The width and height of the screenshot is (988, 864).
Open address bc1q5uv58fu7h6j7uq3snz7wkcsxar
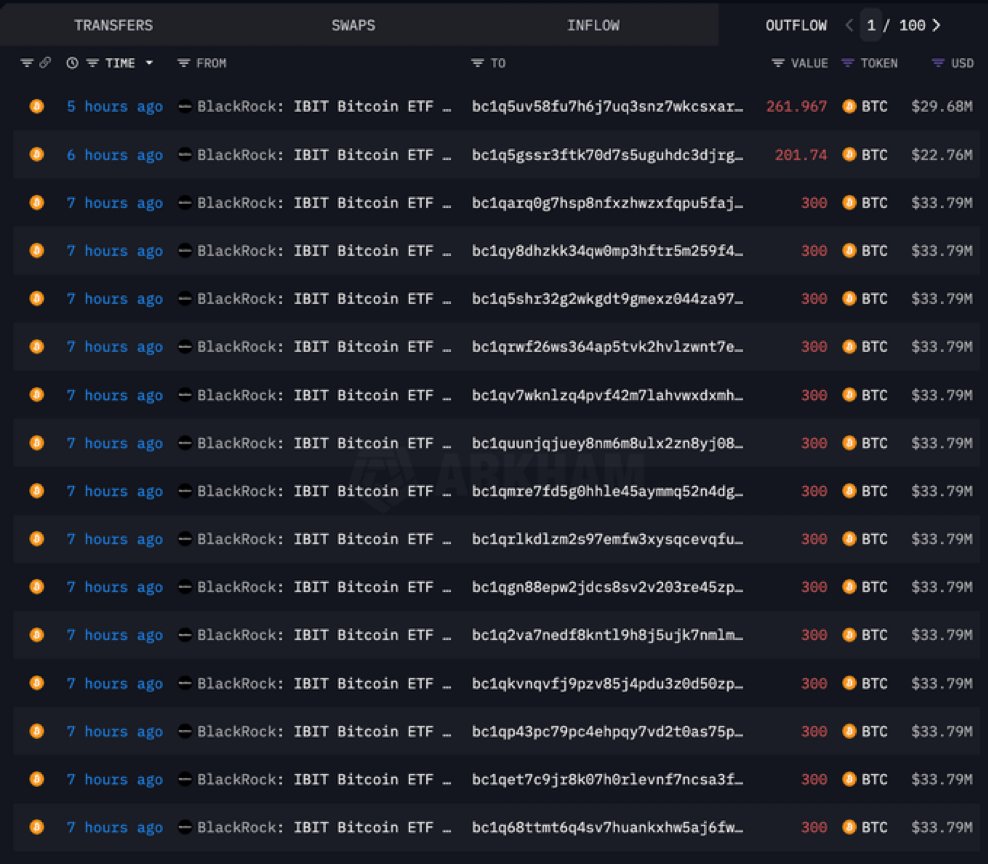(x=607, y=107)
